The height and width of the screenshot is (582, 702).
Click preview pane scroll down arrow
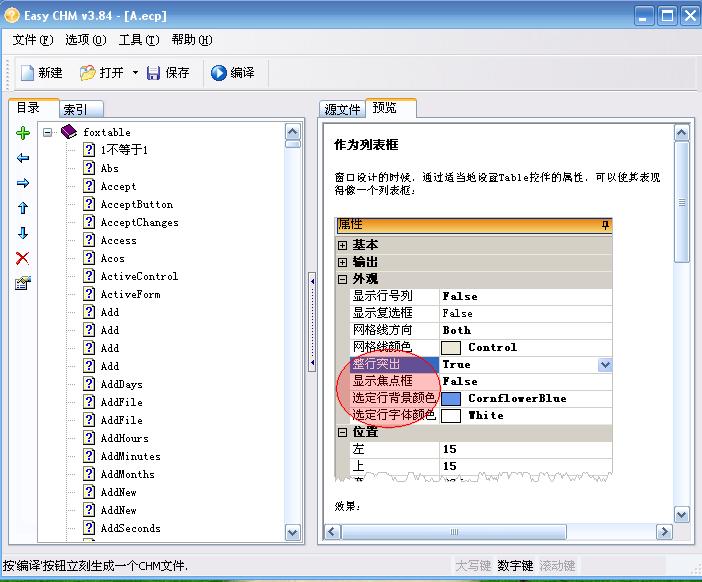[x=681, y=515]
